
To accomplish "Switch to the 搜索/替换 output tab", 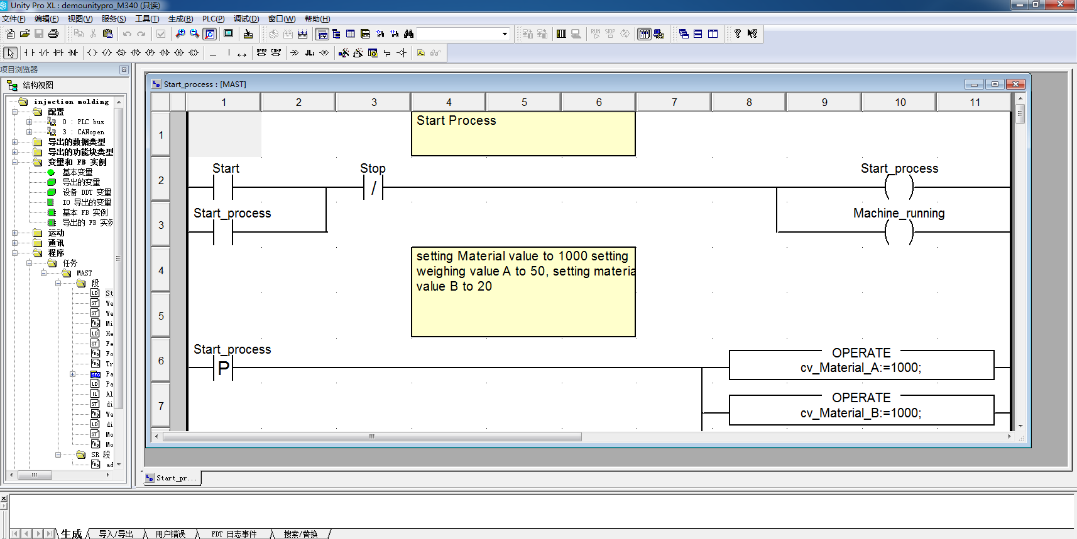I will coord(301,534).
